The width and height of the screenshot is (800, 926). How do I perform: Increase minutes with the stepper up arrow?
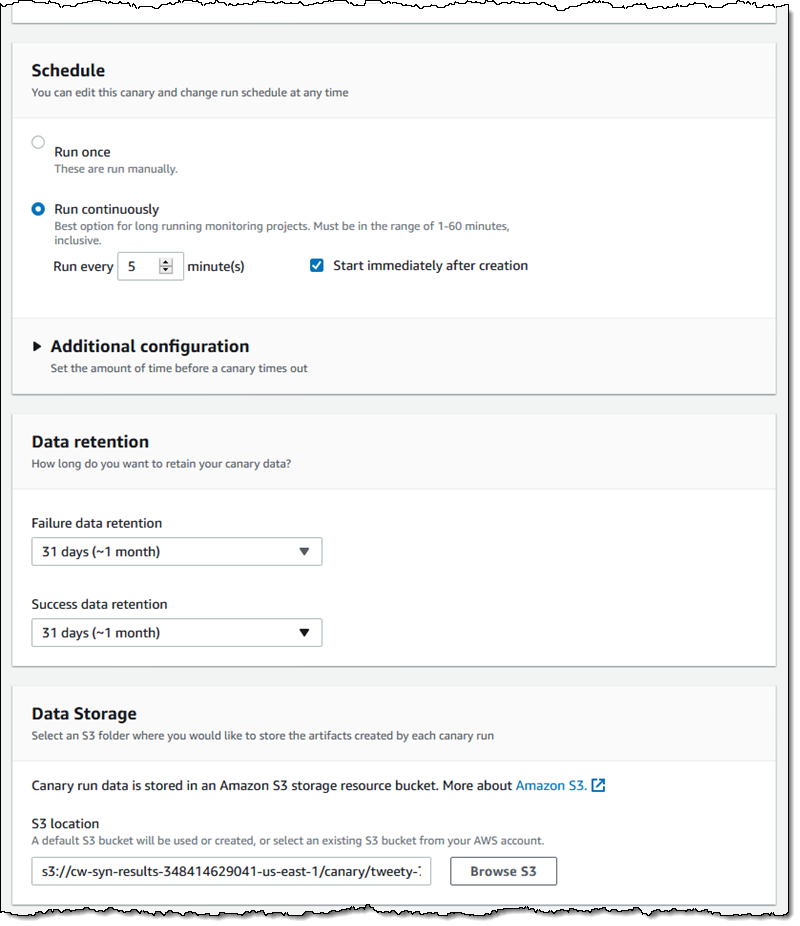[166, 262]
